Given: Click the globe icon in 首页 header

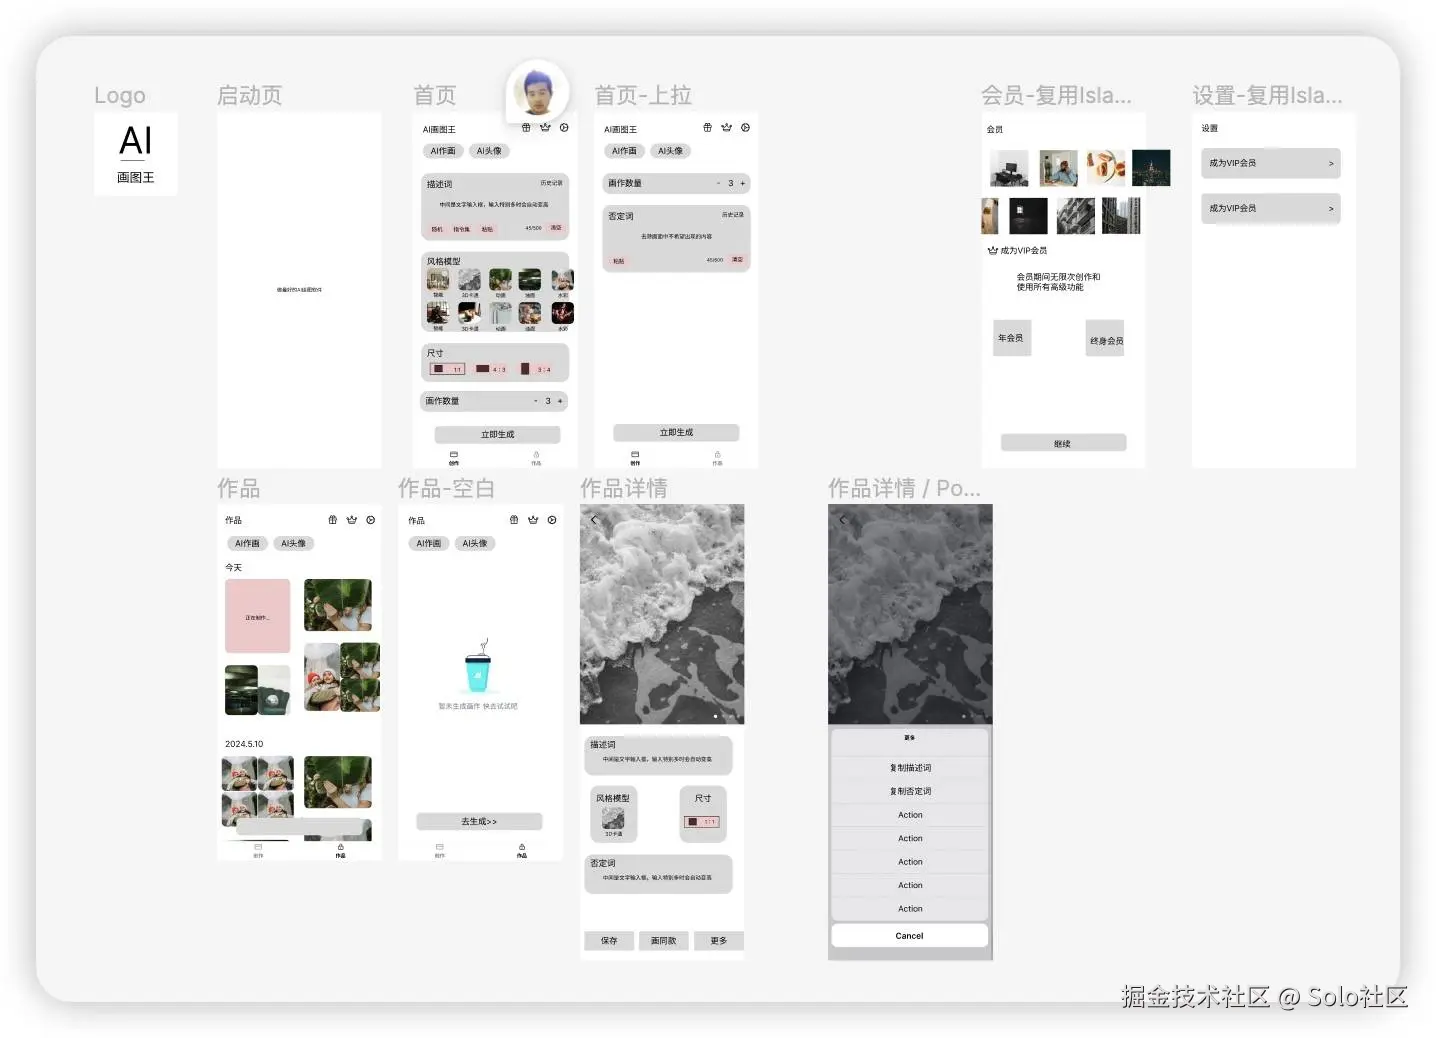Looking at the screenshot, I should pyautogui.click(x=526, y=128).
